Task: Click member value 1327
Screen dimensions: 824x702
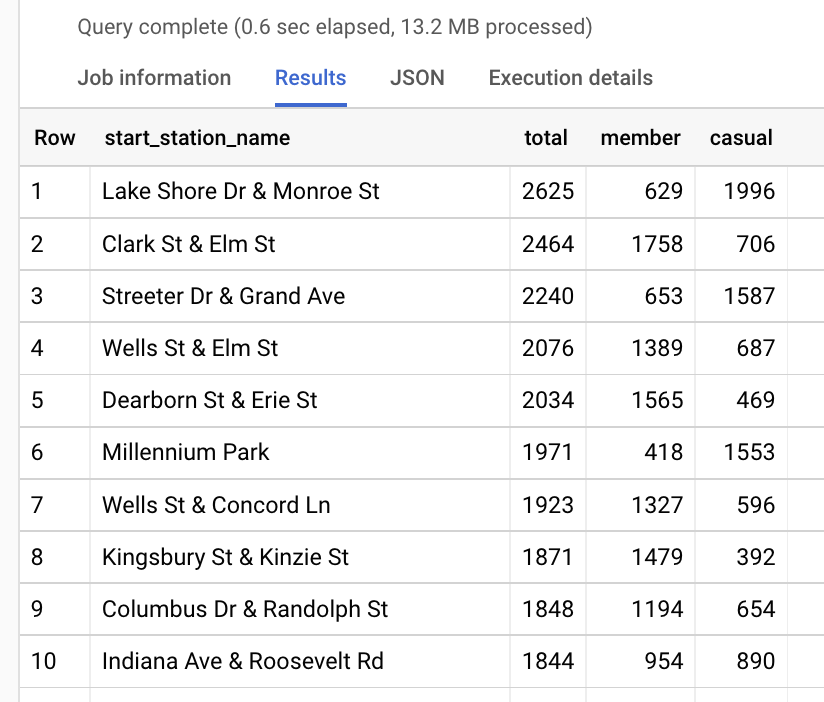Action: pos(657,505)
